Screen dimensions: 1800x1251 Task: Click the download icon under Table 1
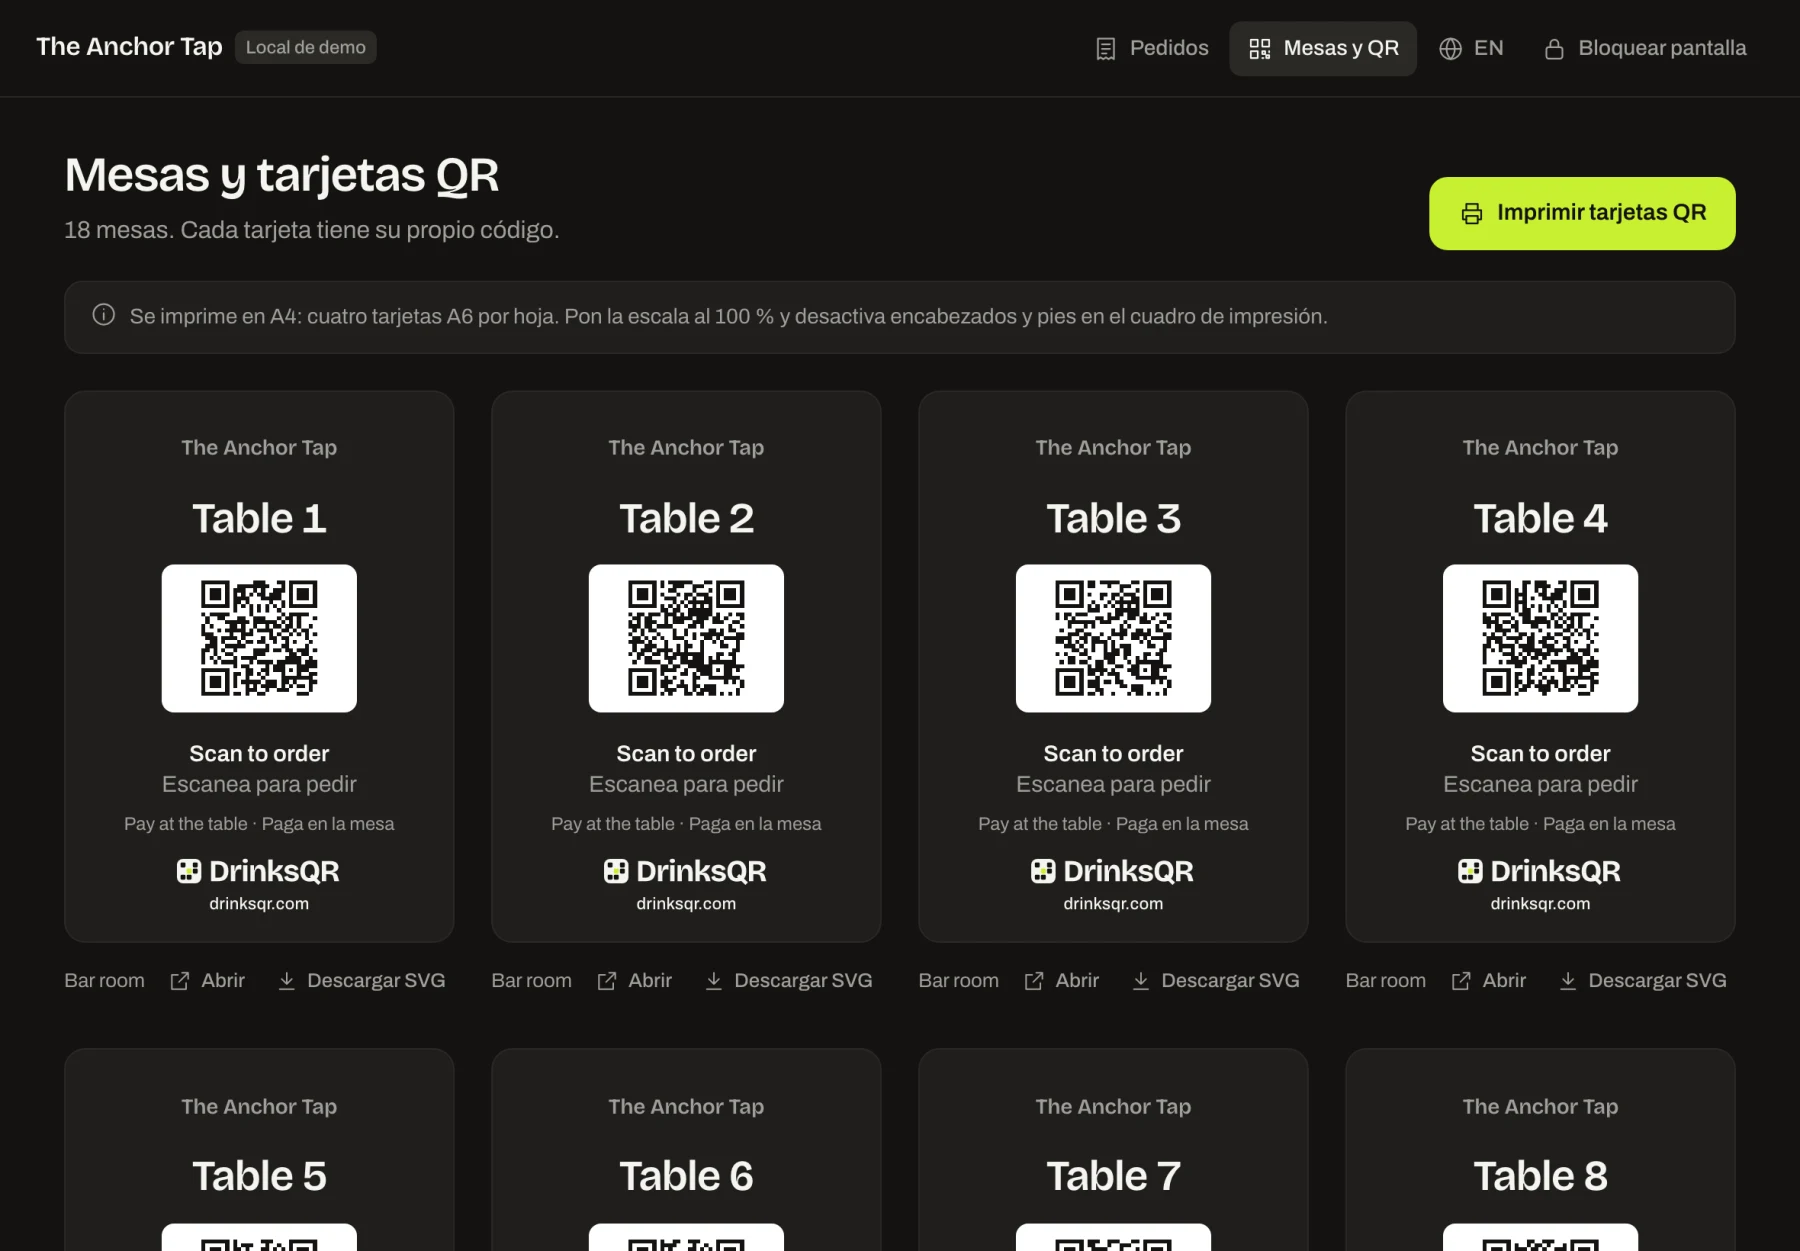(x=286, y=981)
